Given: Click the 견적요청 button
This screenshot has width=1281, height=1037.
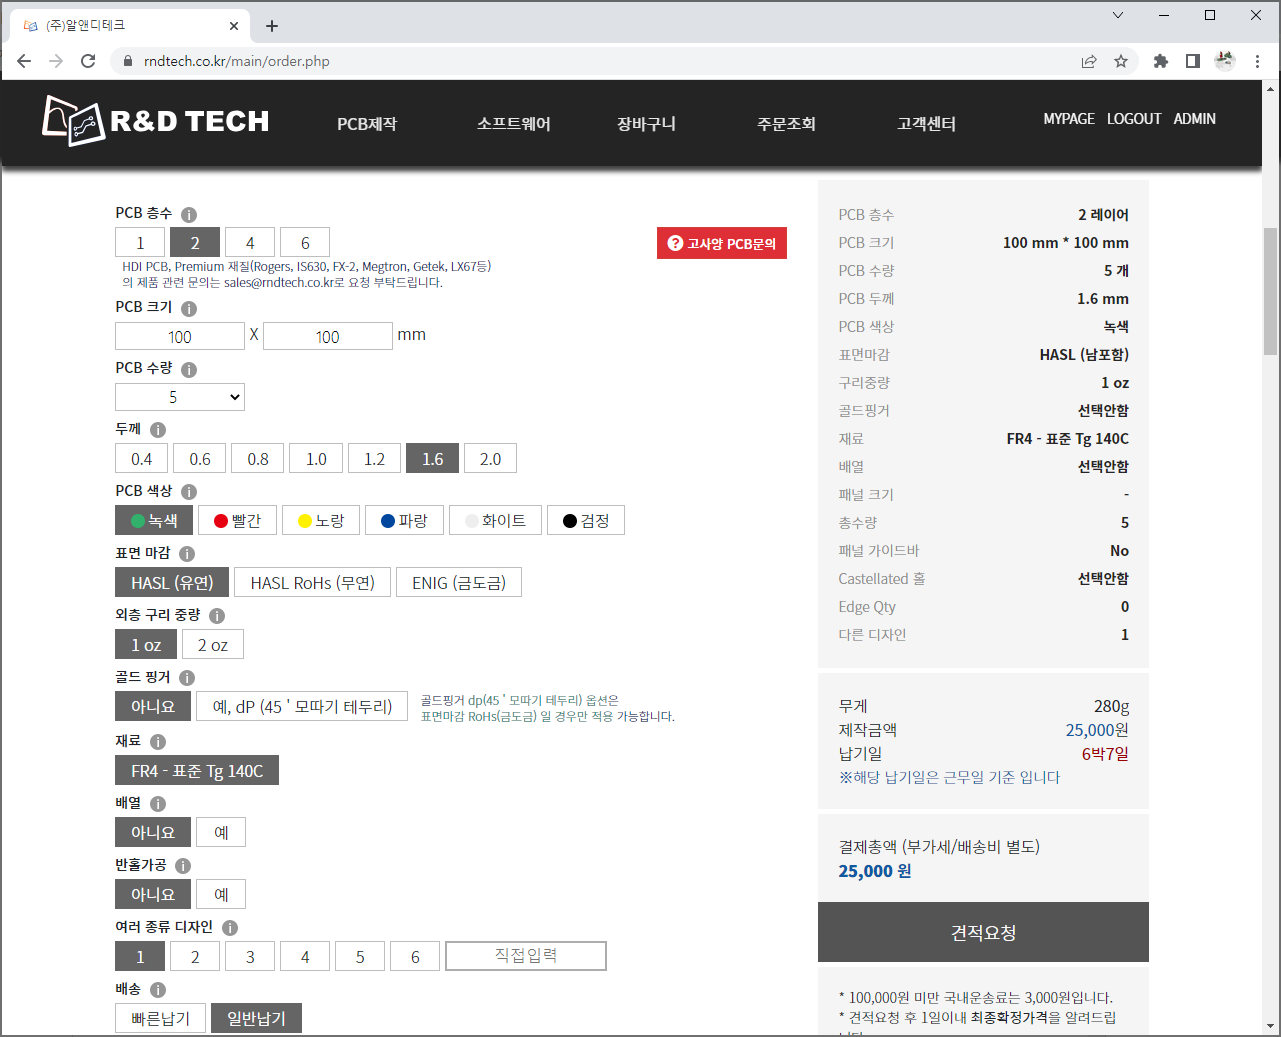Looking at the screenshot, I should click(x=983, y=932).
